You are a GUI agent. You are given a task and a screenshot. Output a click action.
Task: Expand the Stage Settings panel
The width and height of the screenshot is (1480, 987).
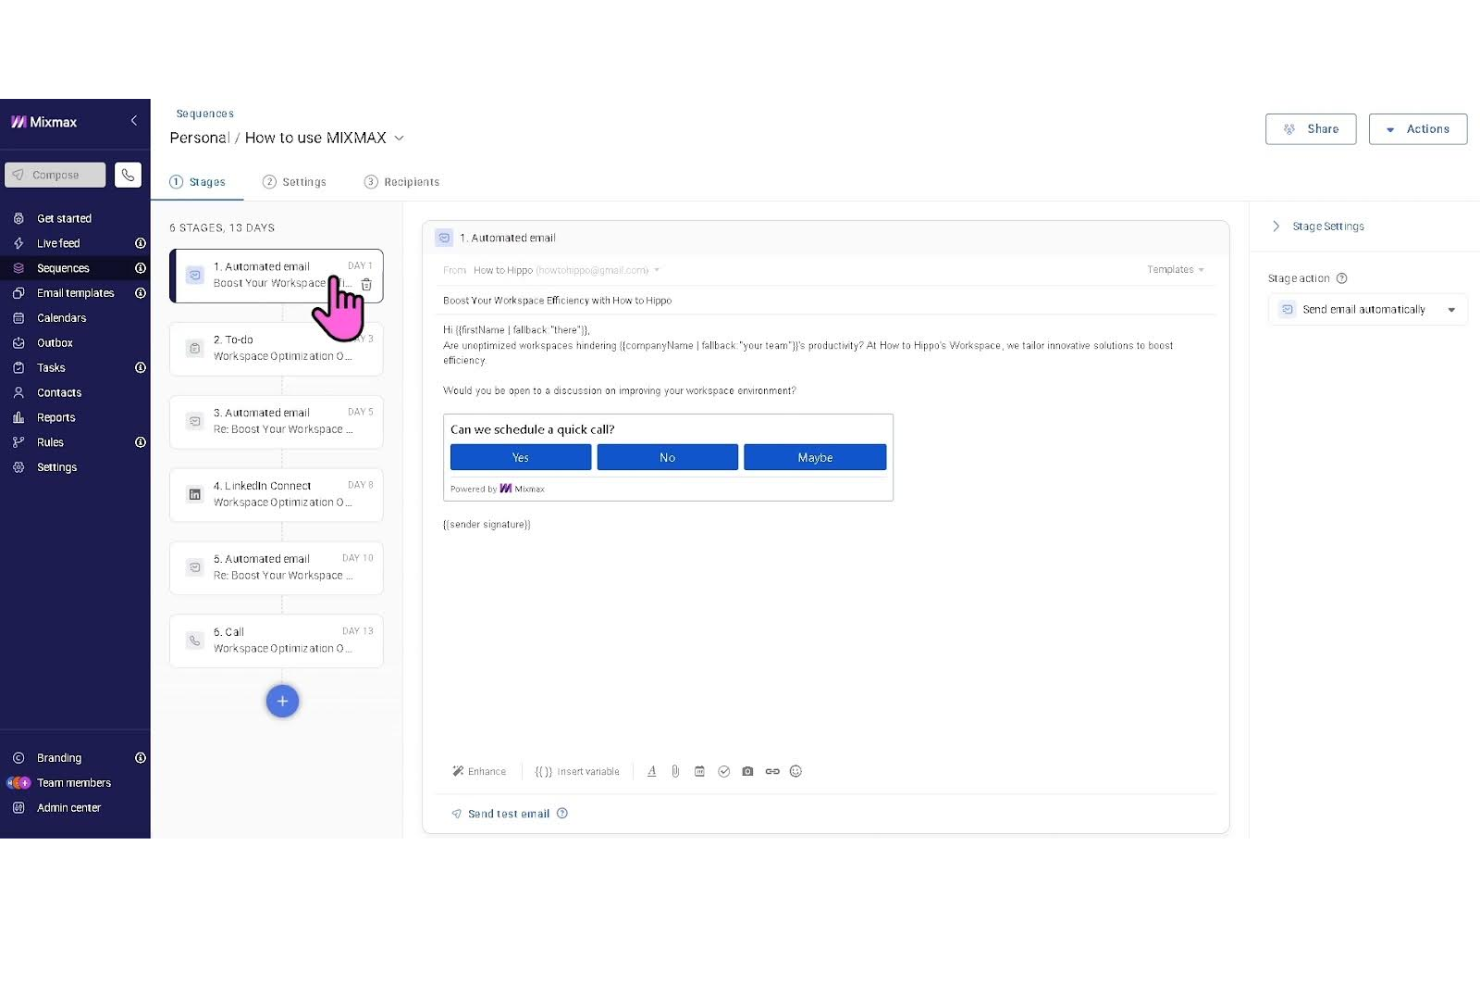click(x=1276, y=226)
